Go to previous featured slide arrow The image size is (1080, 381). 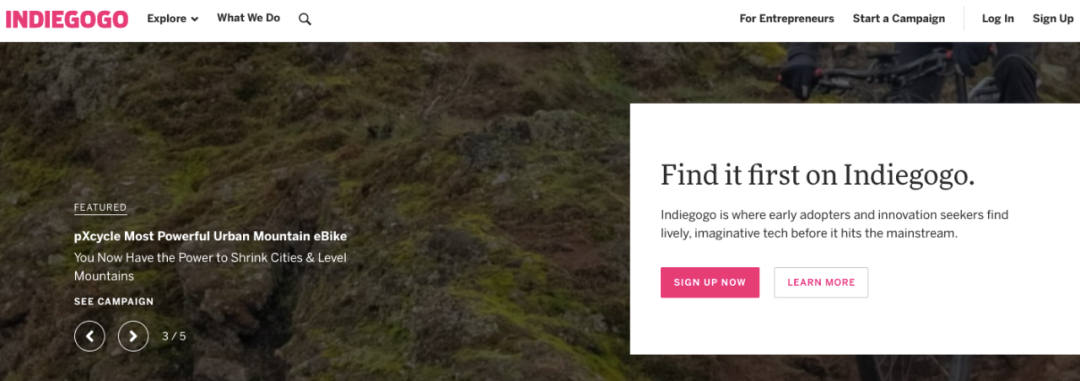90,336
